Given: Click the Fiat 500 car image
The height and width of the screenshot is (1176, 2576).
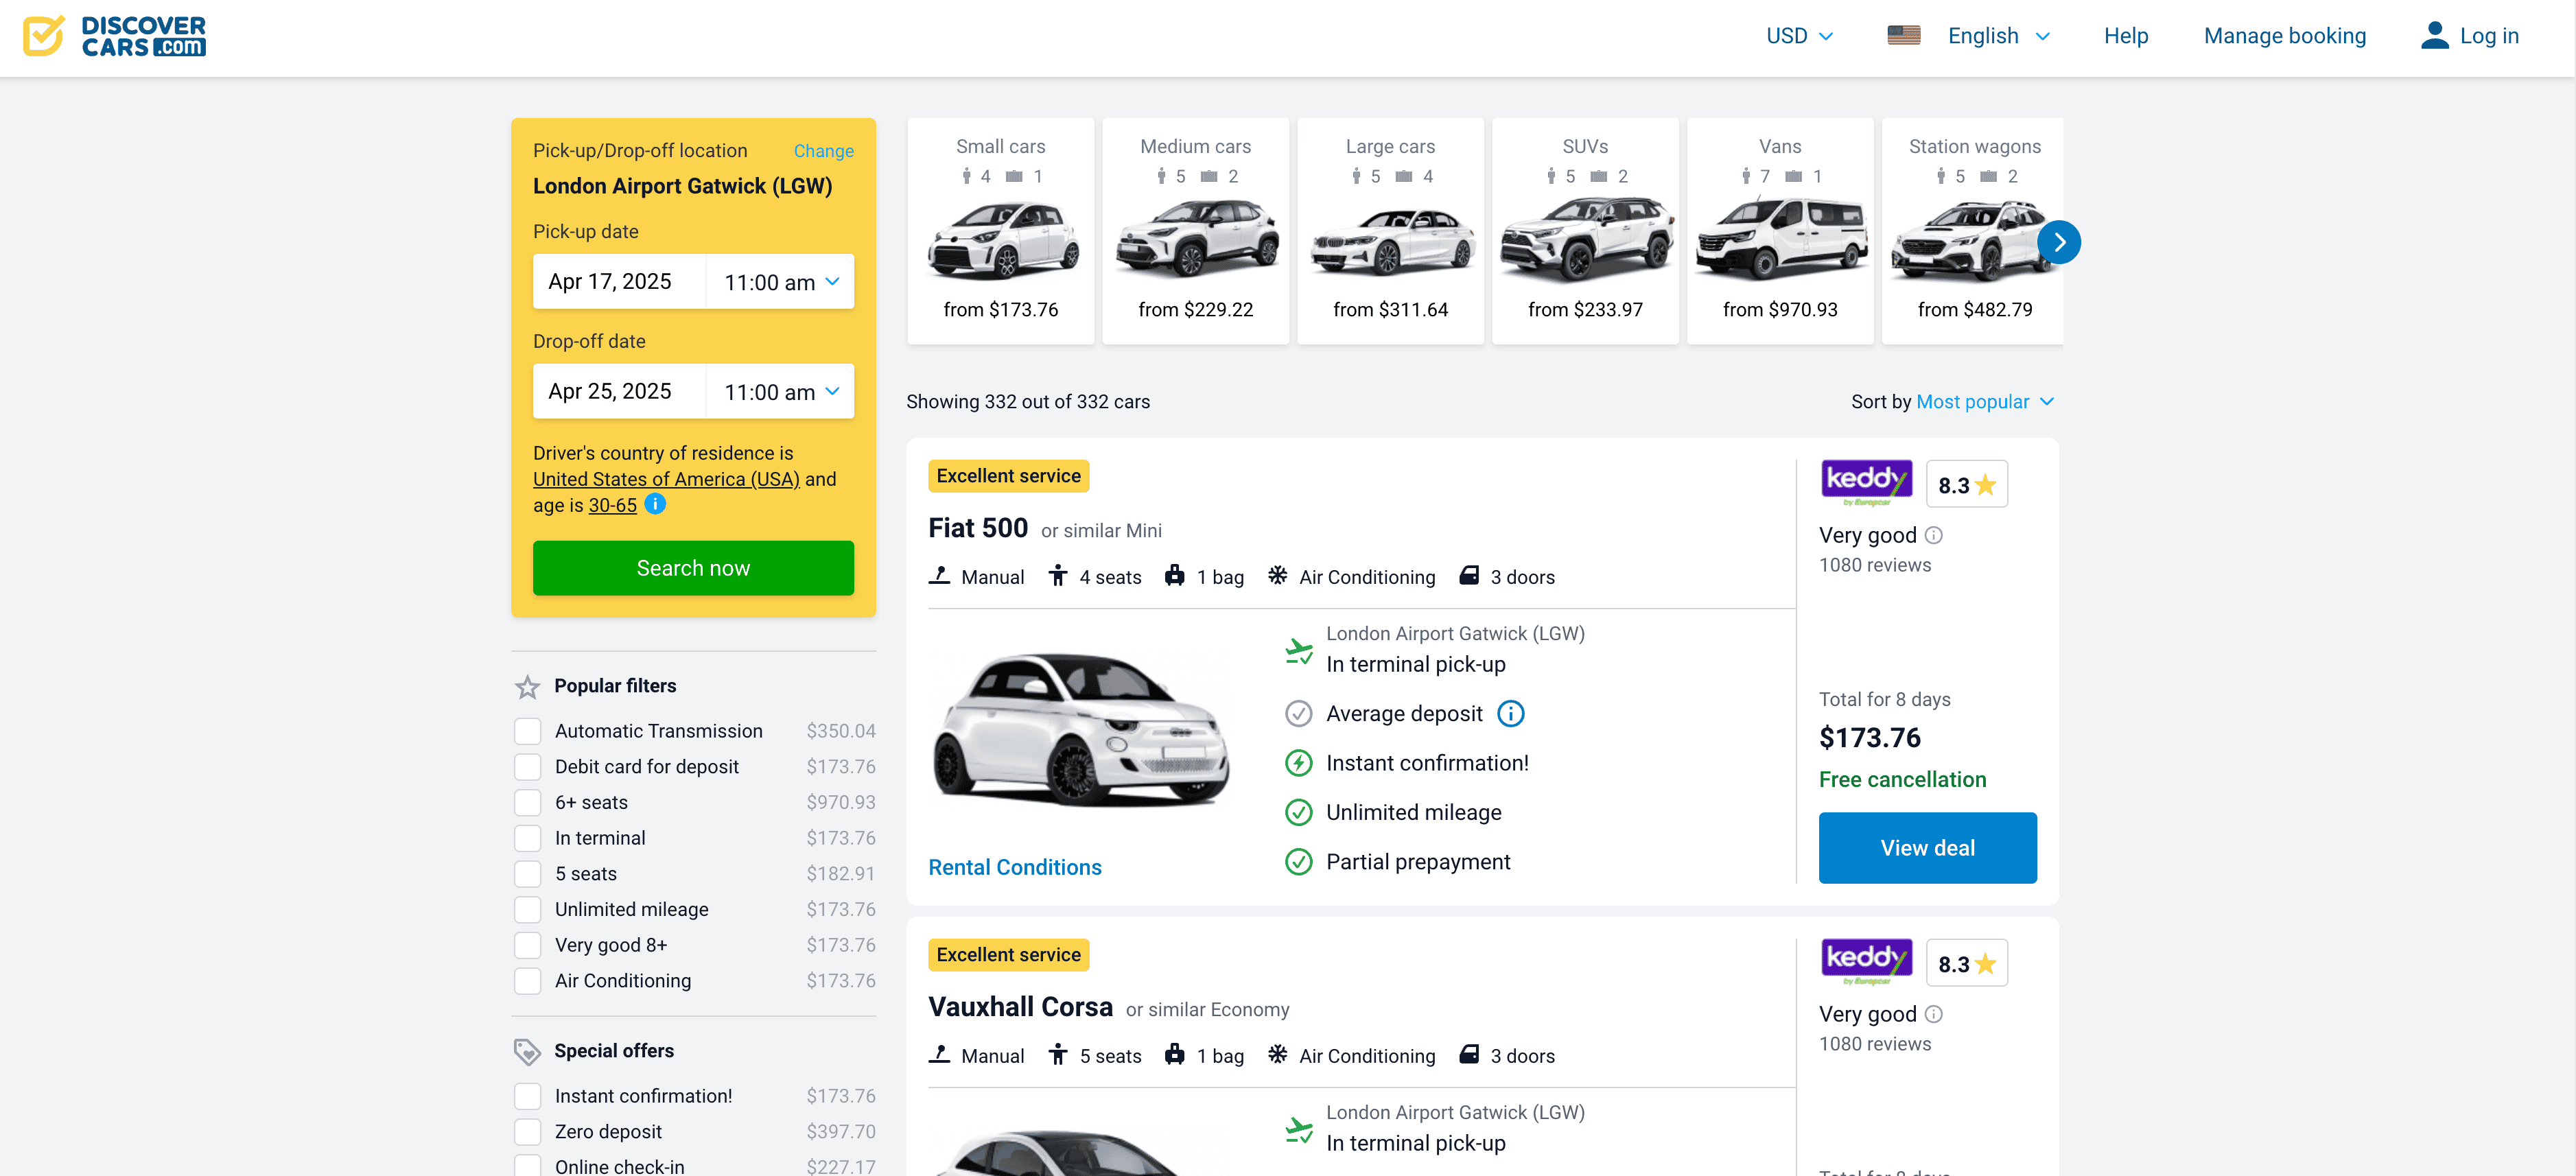Looking at the screenshot, I should (x=1081, y=729).
